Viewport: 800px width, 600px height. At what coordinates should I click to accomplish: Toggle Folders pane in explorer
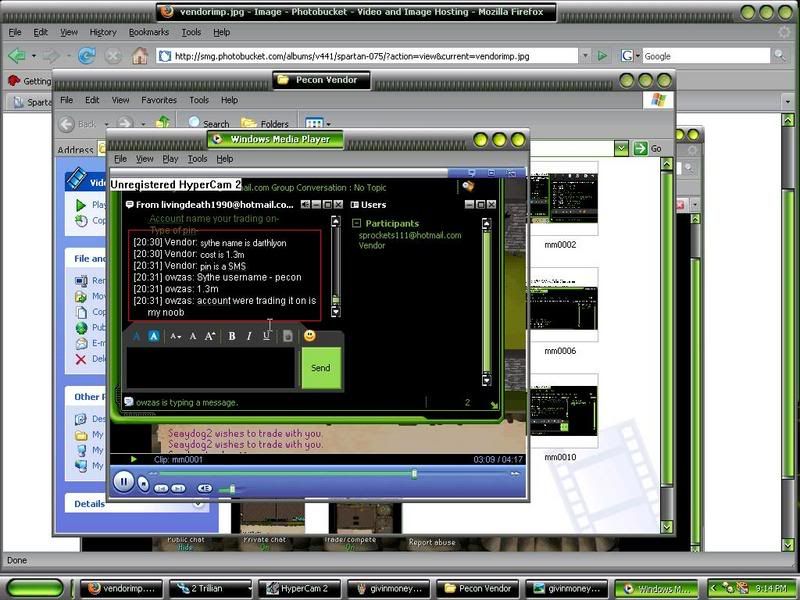pyautogui.click(x=265, y=123)
